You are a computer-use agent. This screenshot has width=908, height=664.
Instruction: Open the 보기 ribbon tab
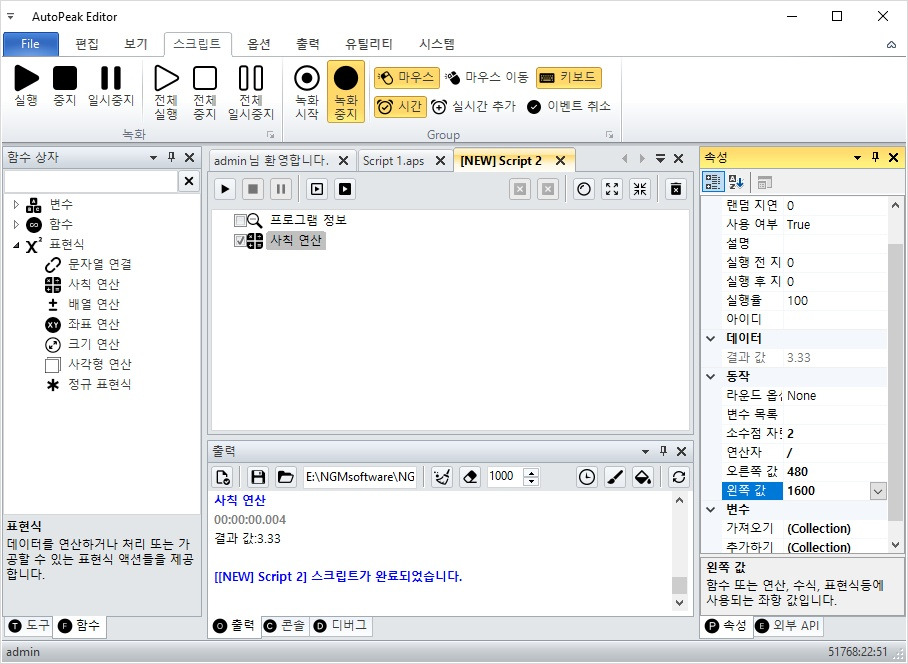136,44
